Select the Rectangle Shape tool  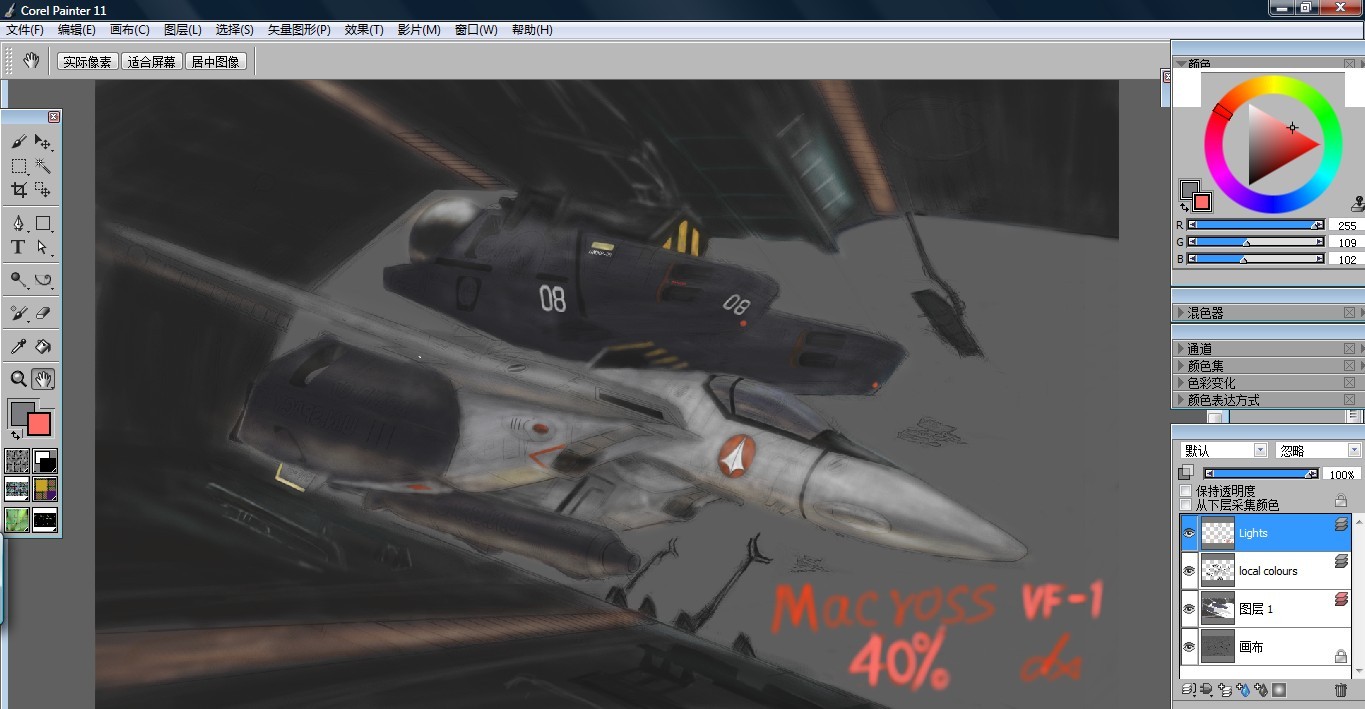43,223
